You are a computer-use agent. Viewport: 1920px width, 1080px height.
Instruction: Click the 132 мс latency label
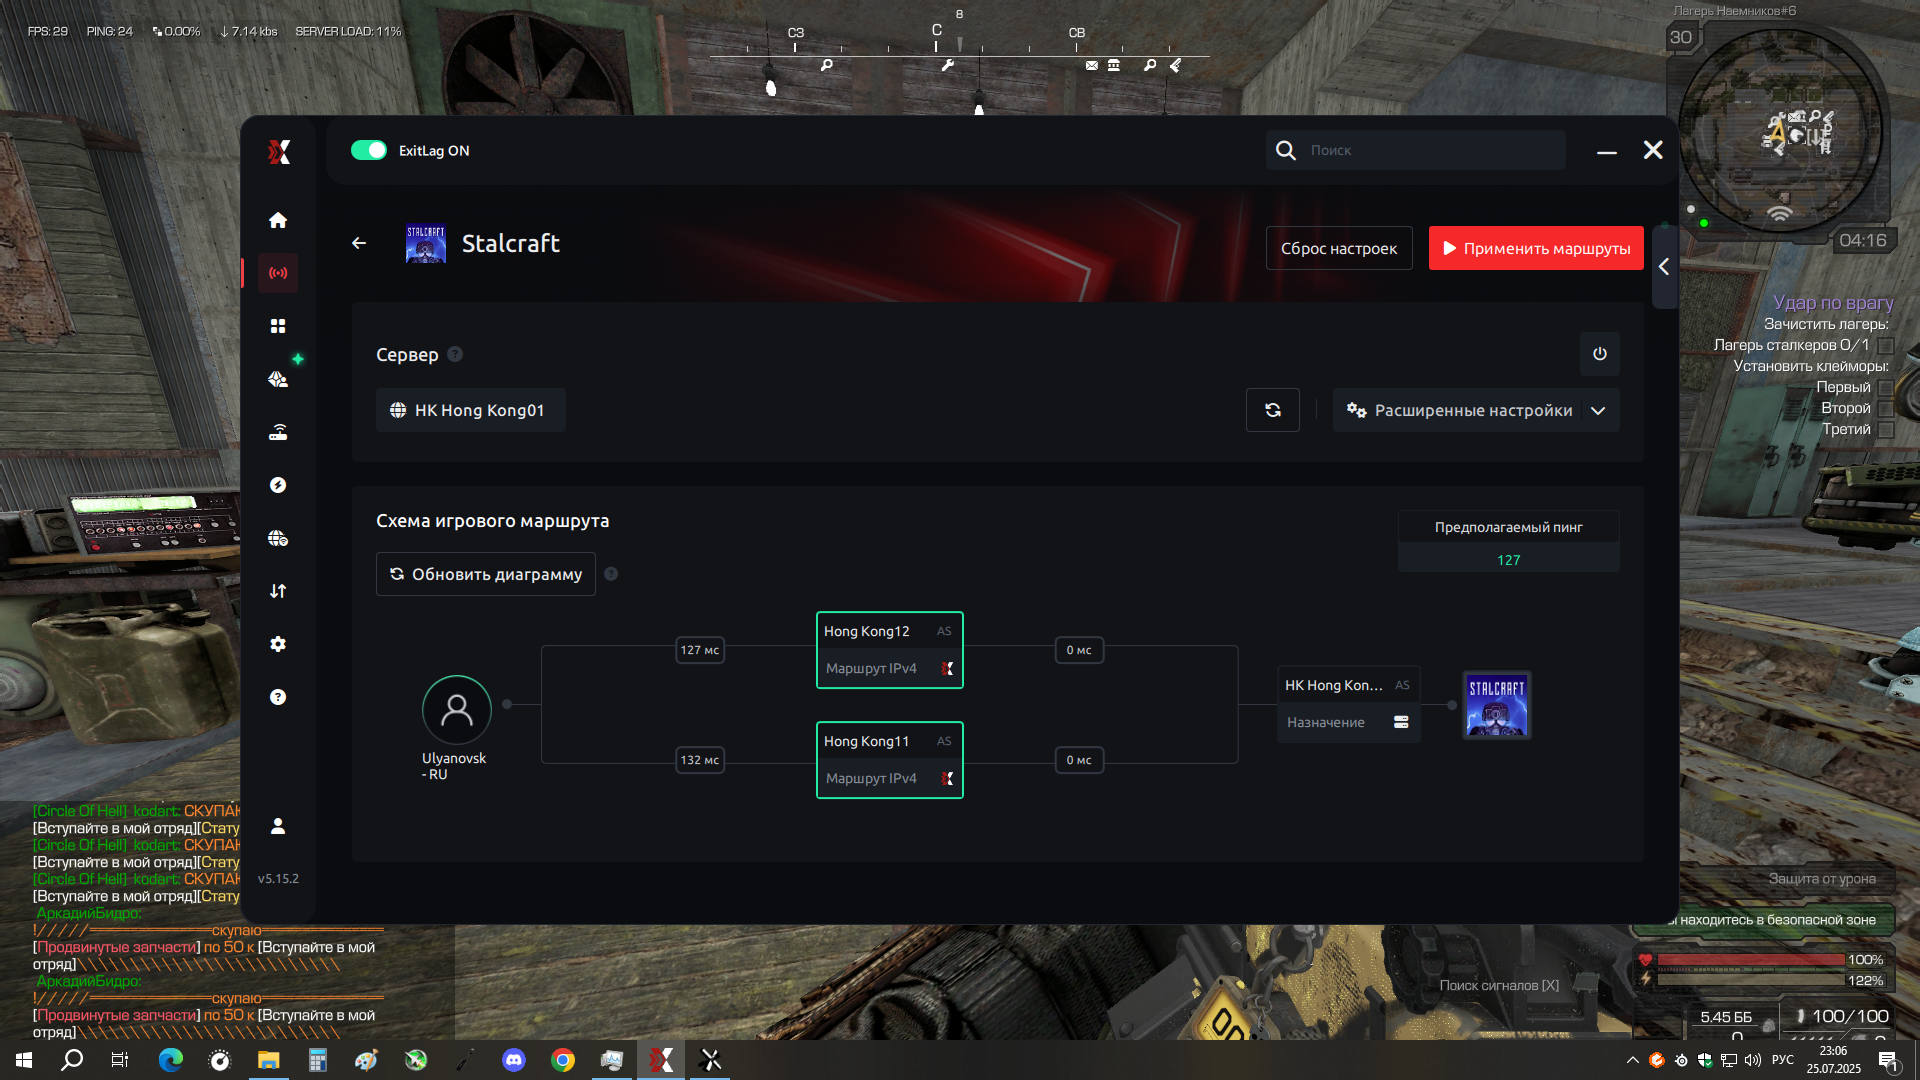[700, 760]
